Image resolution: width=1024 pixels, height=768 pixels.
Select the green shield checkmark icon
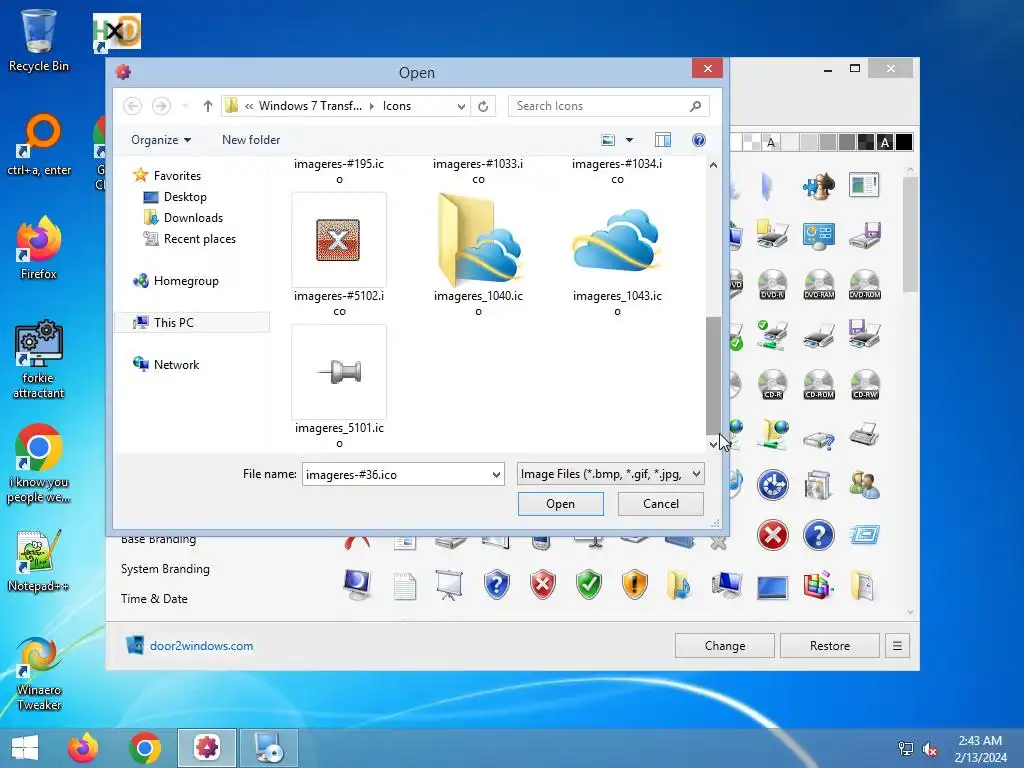(588, 584)
